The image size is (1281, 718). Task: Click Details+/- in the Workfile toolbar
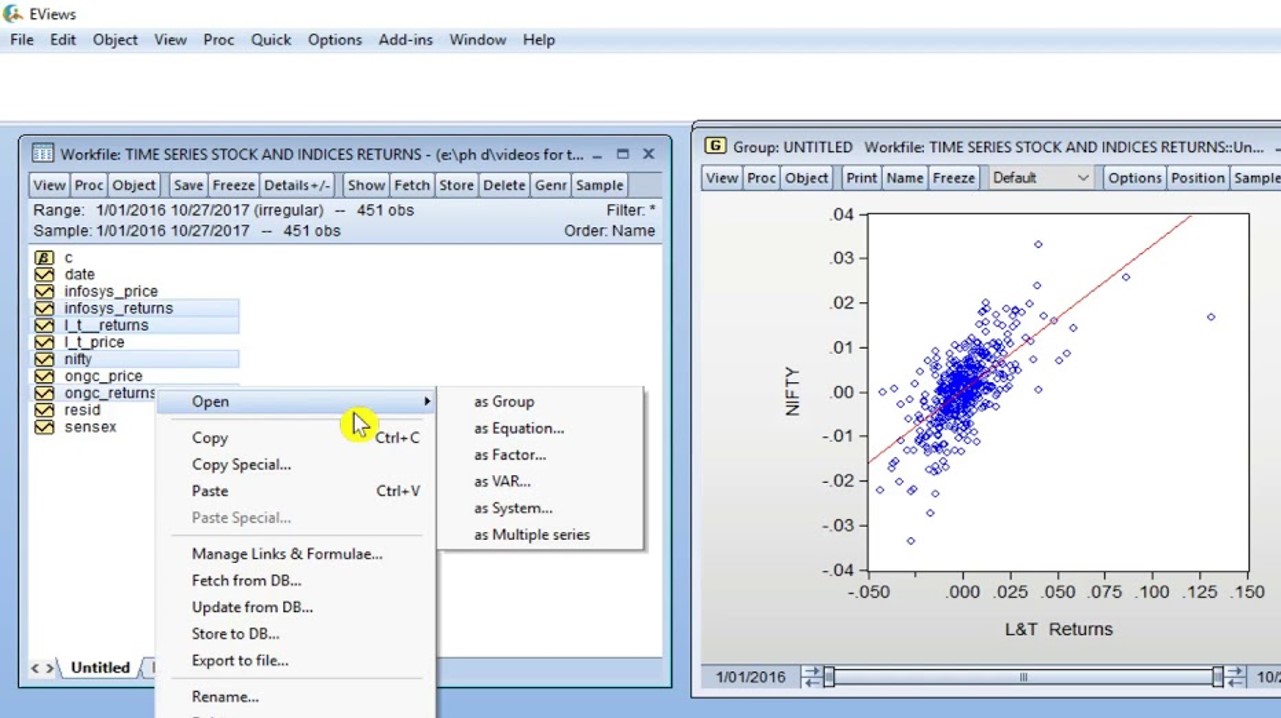pyautogui.click(x=297, y=185)
